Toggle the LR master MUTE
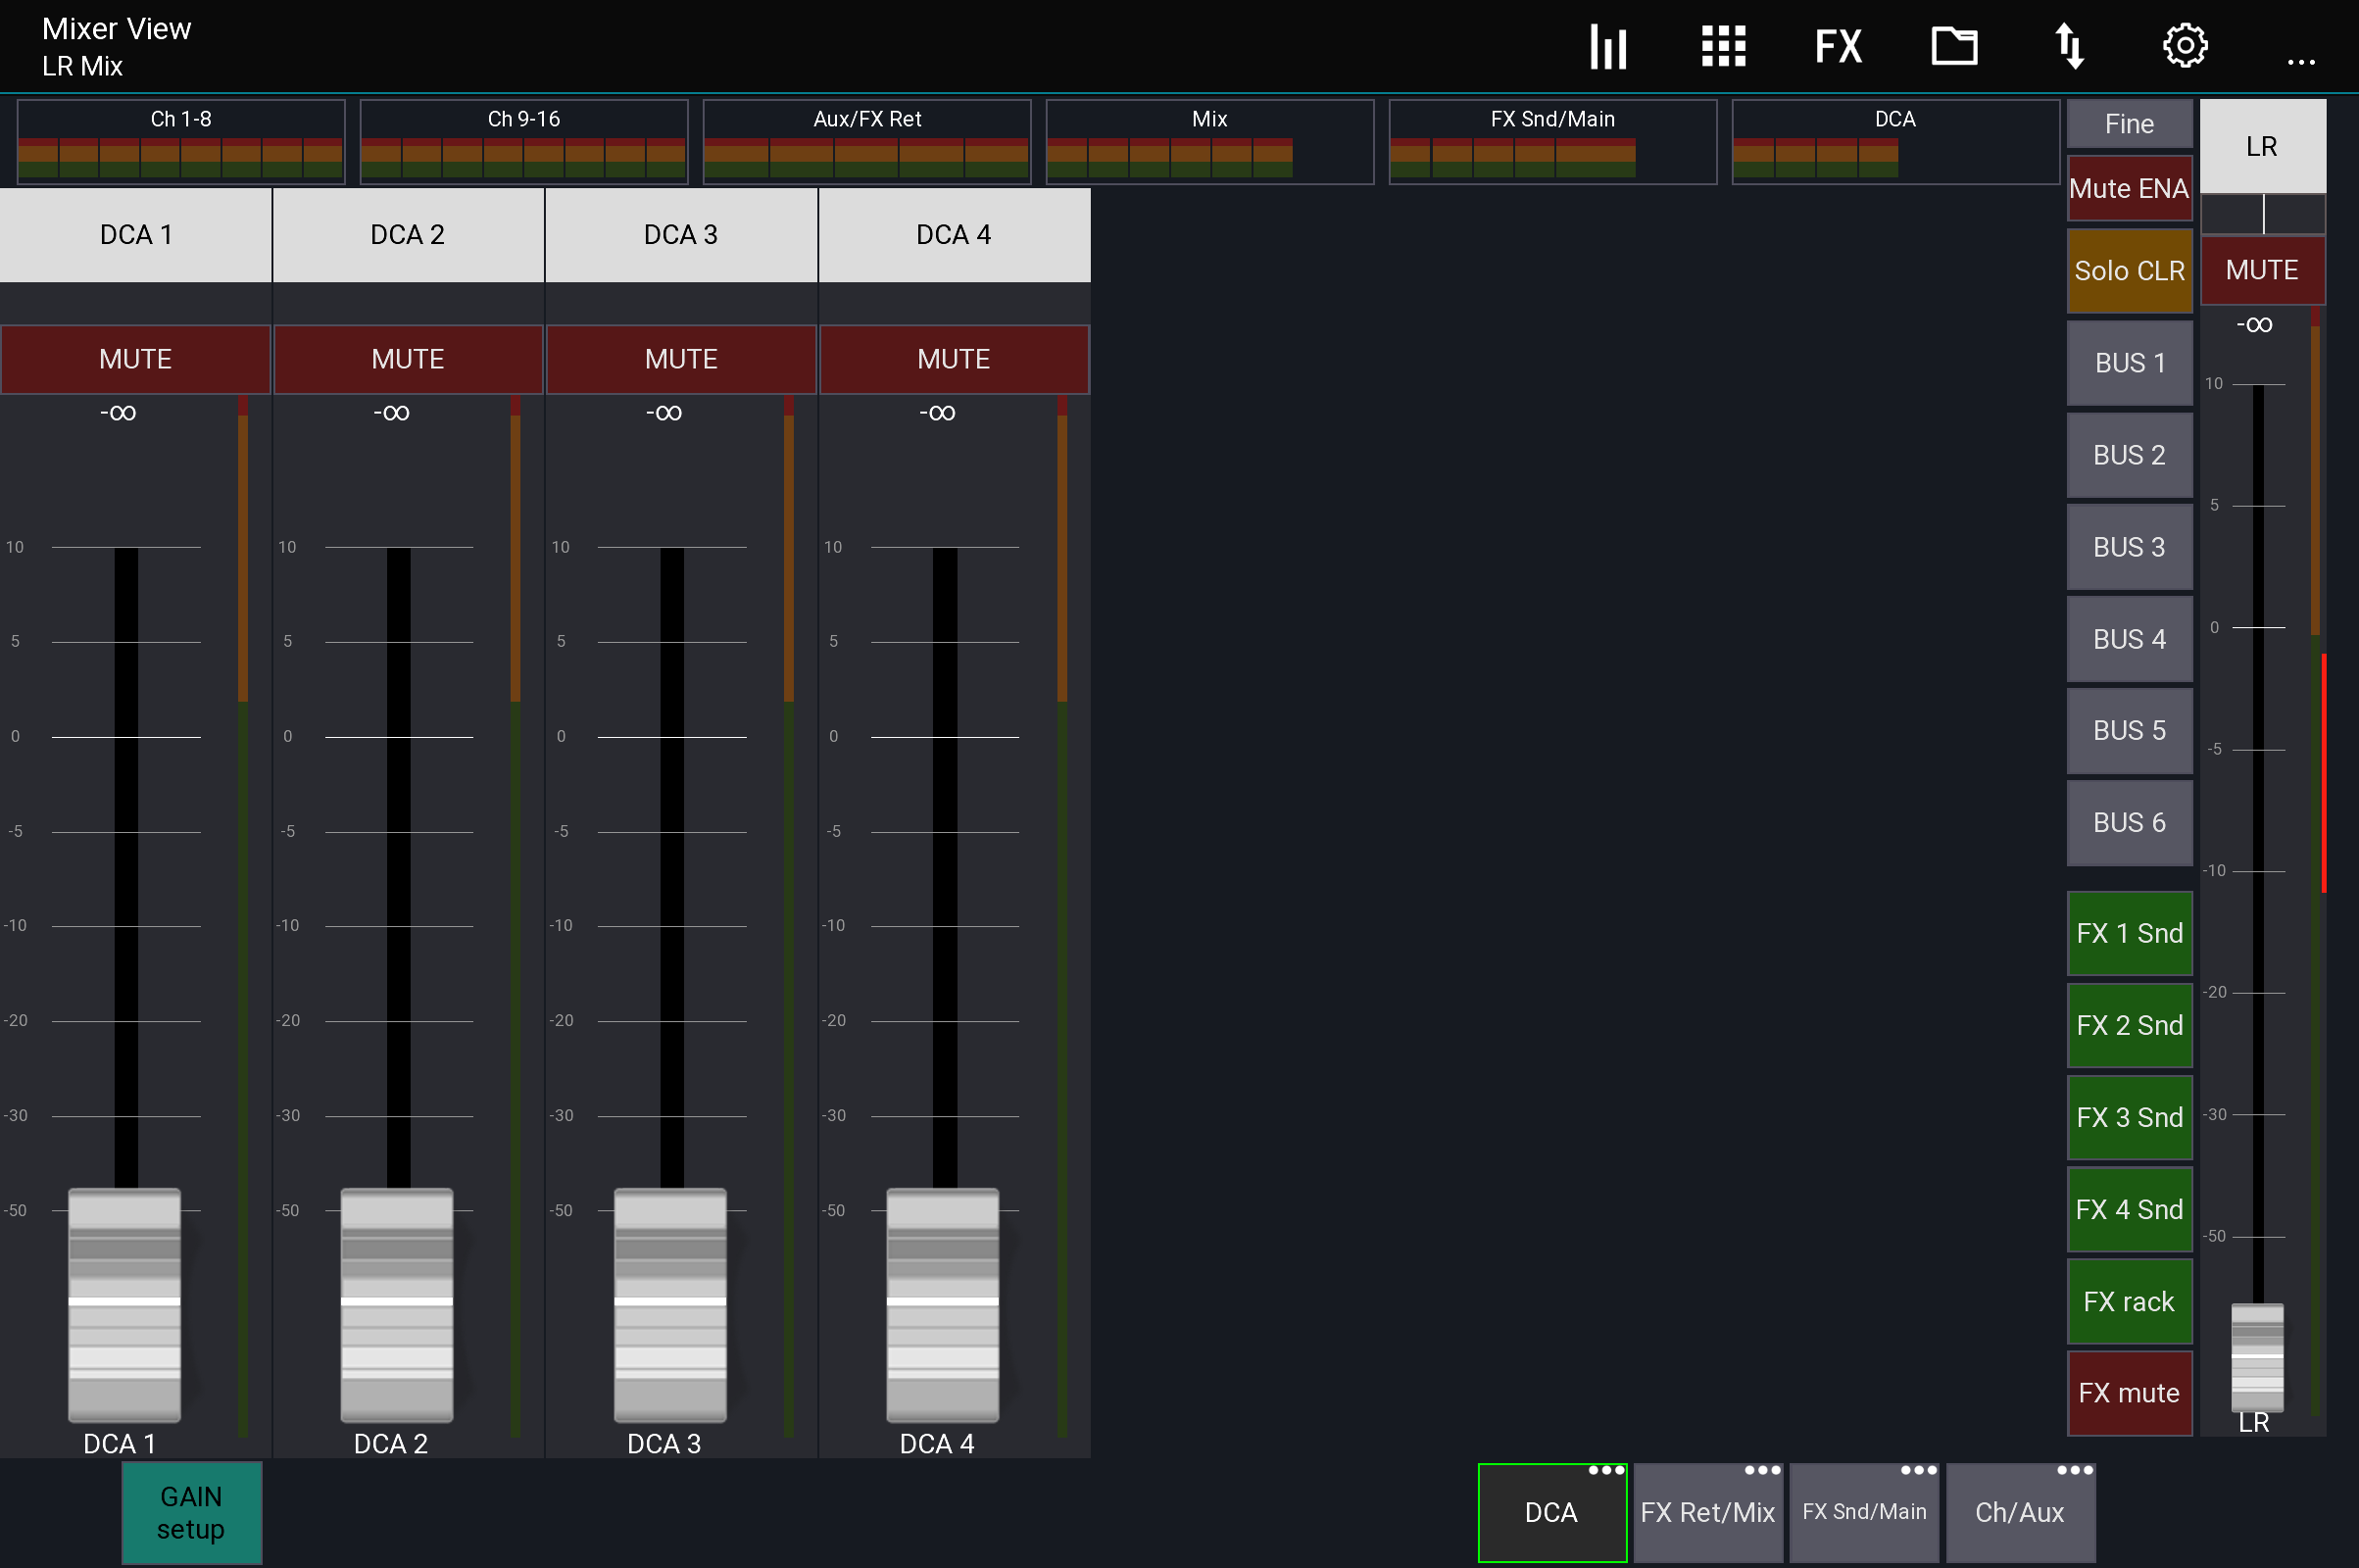 point(2262,270)
